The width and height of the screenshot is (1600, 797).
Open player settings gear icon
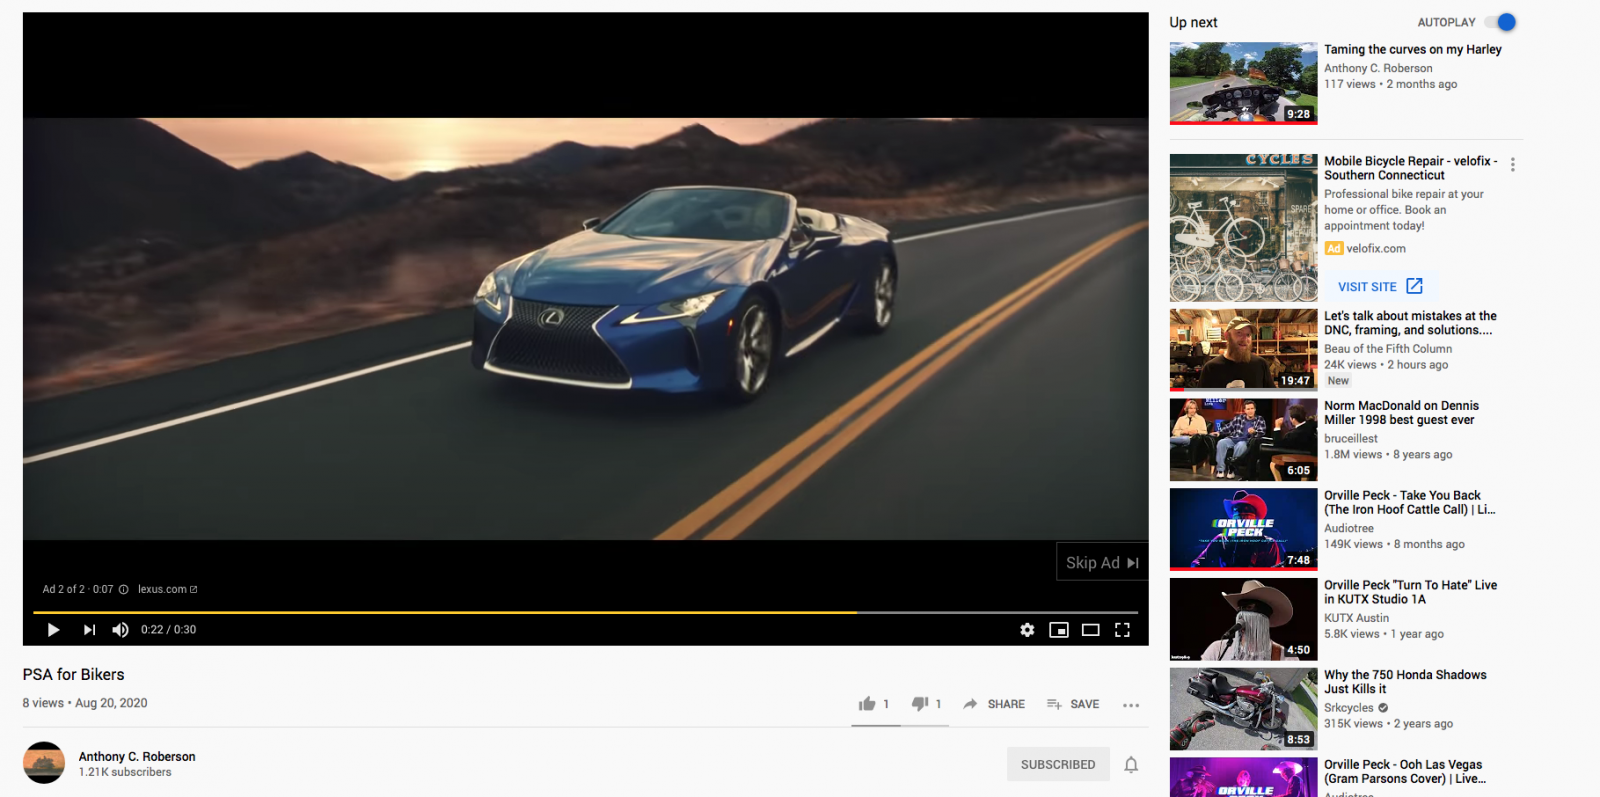pos(1027,630)
